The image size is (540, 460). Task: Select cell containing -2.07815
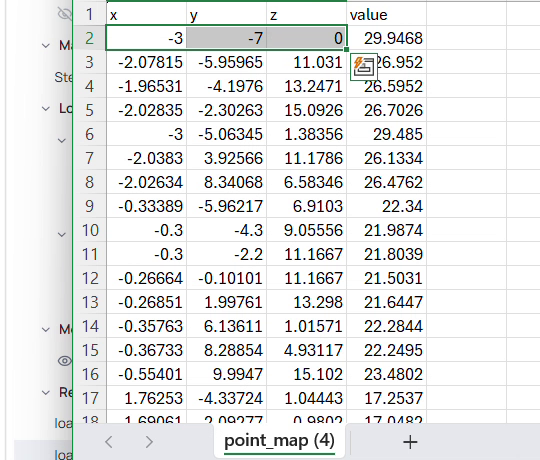click(x=146, y=62)
